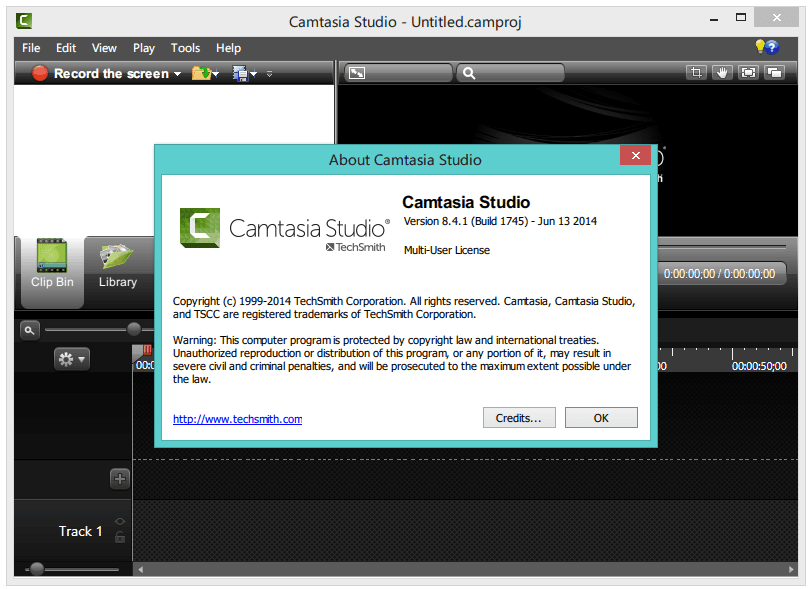
Task: Open the http://www.techsmith.com link
Action: click(x=237, y=419)
